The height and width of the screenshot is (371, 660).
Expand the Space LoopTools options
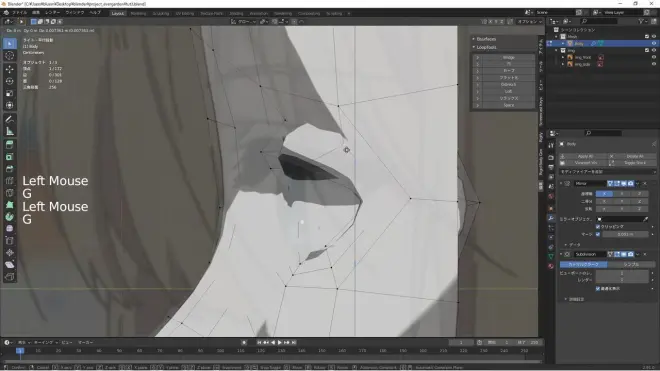click(477, 105)
